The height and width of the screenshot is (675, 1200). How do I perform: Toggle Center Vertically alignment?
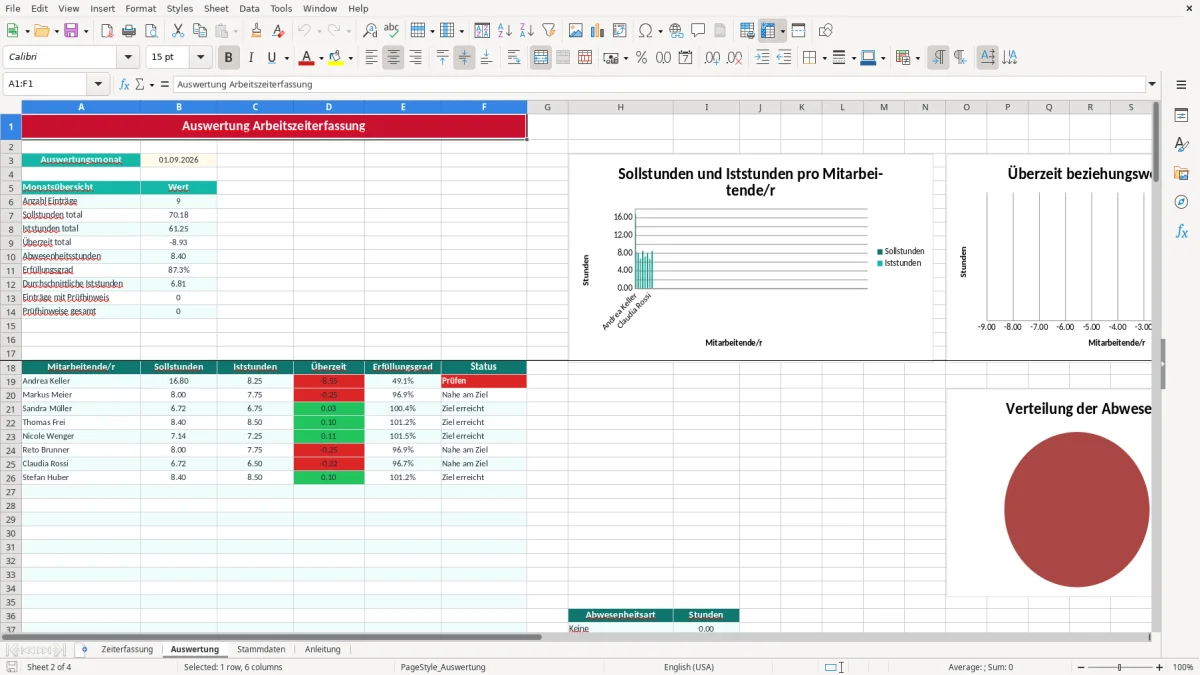464,58
